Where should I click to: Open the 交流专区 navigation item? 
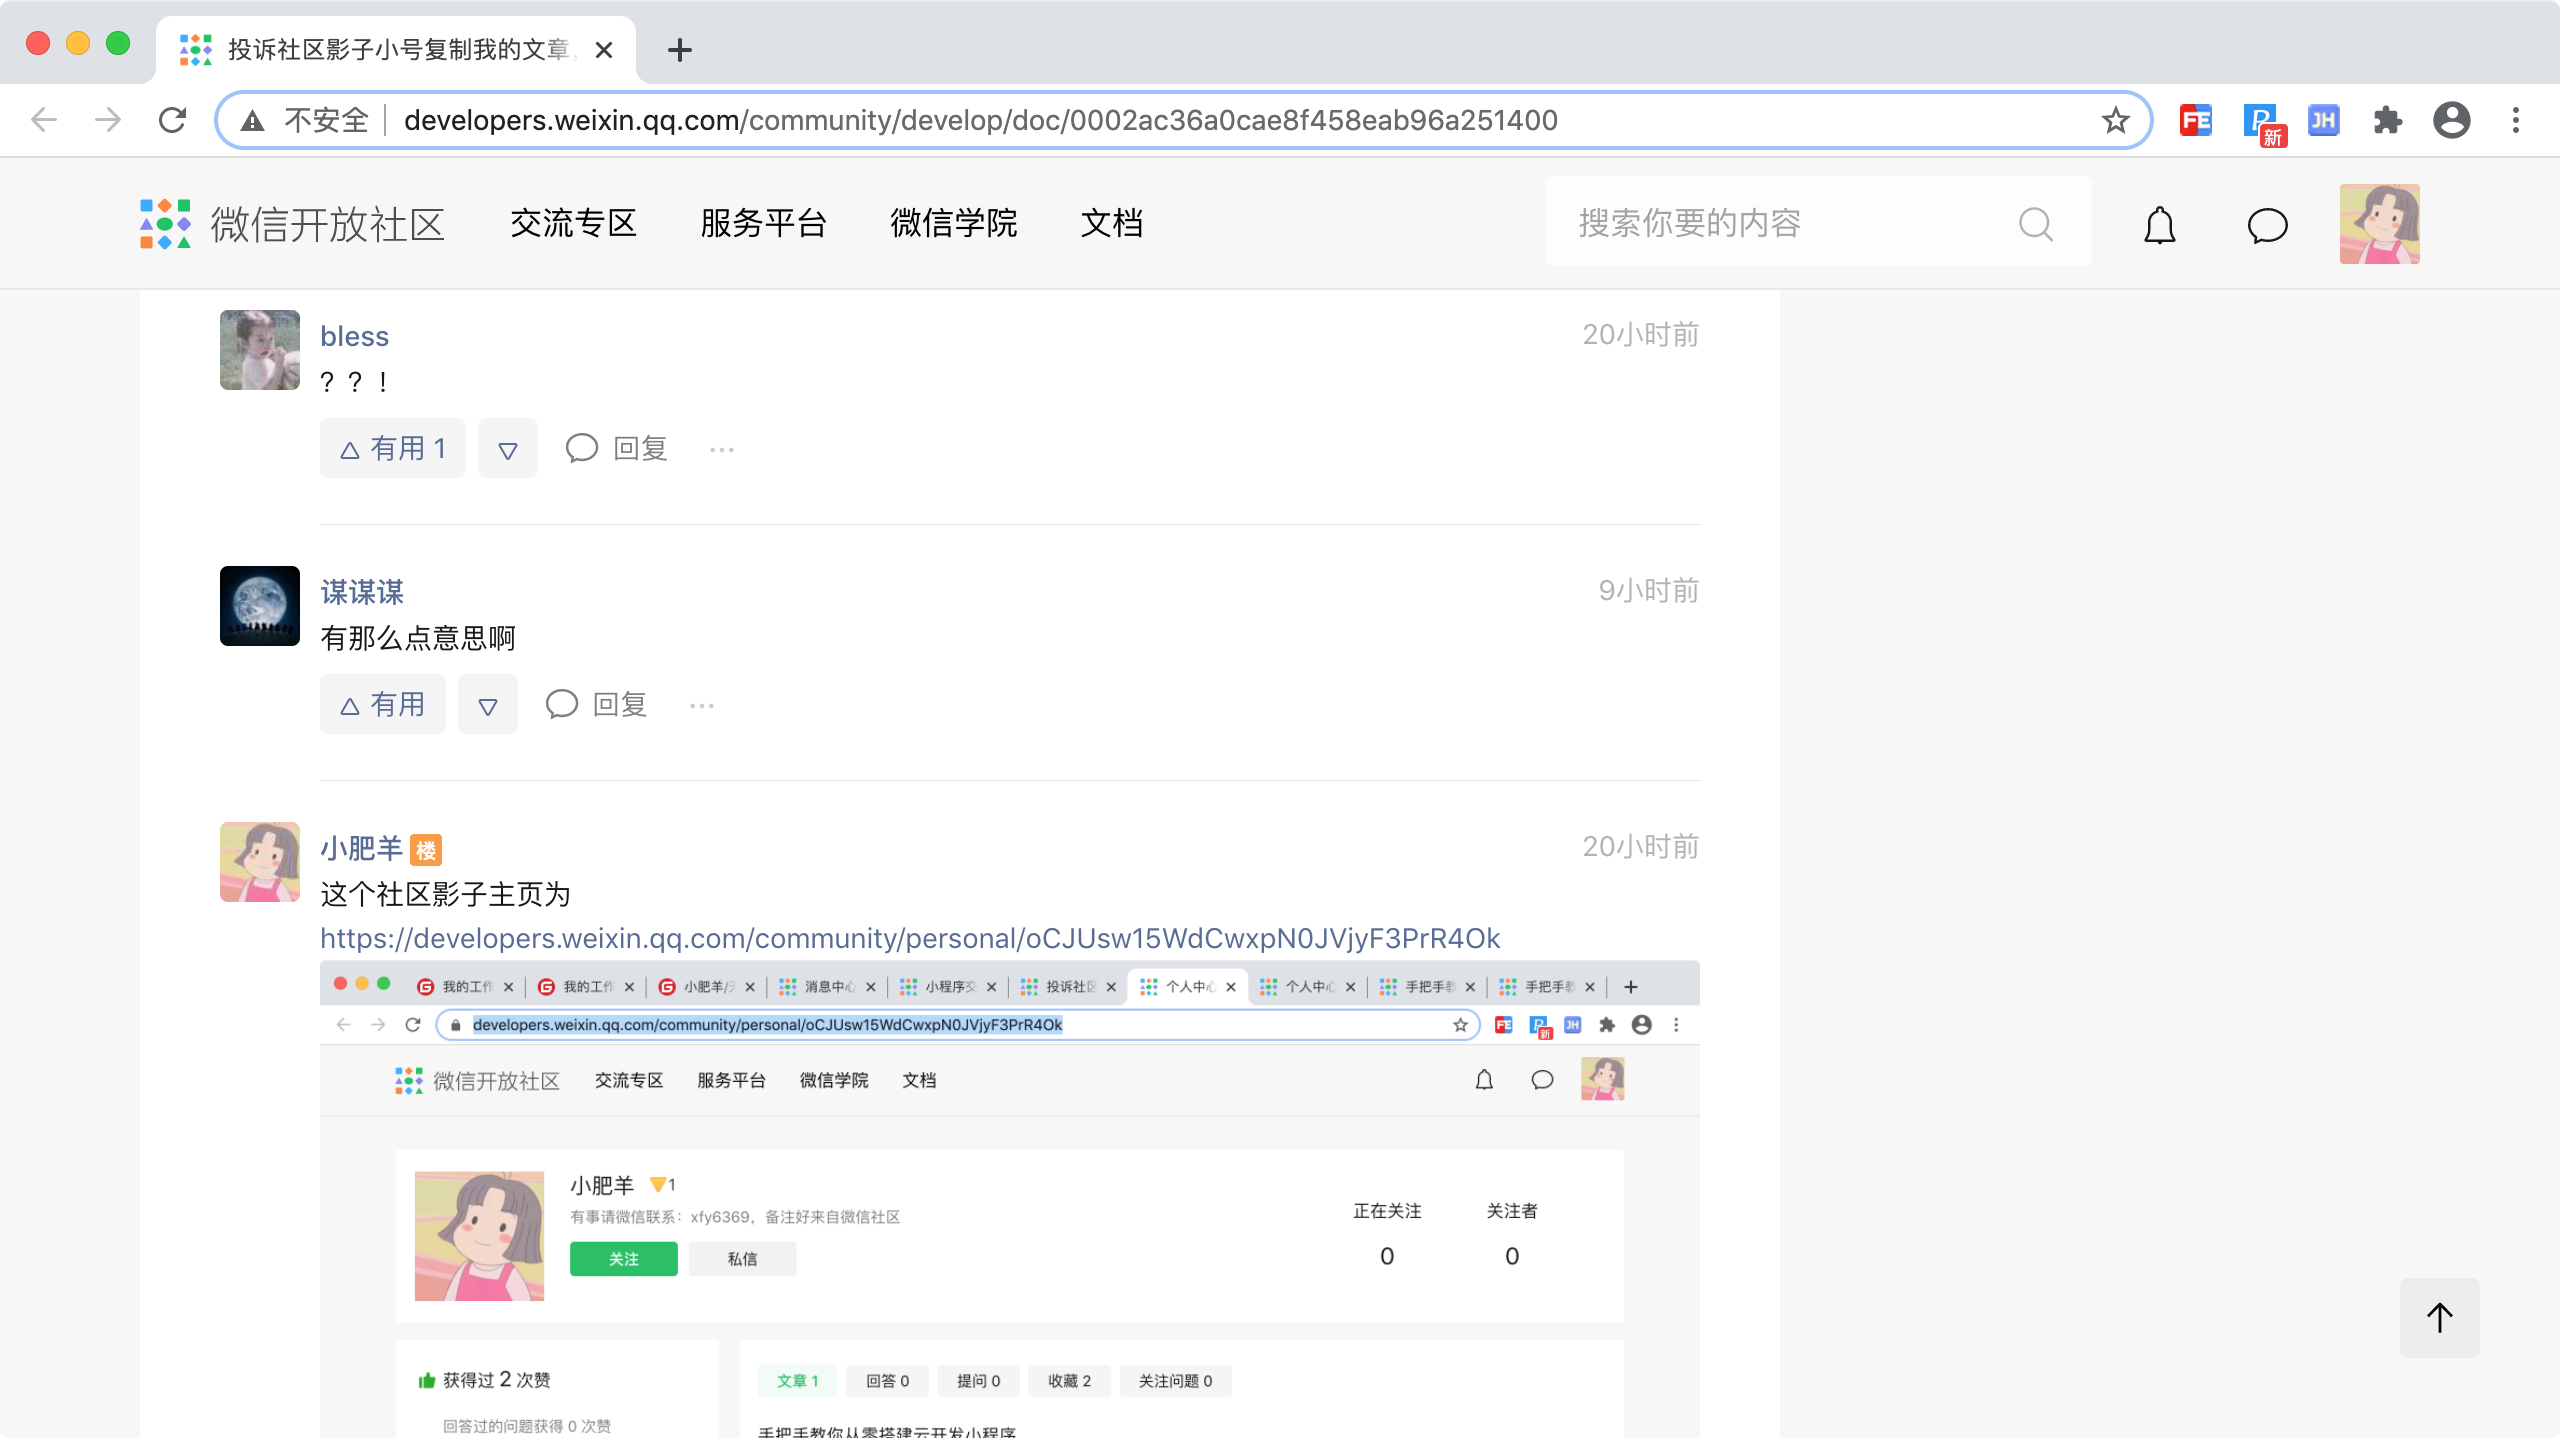[x=573, y=223]
